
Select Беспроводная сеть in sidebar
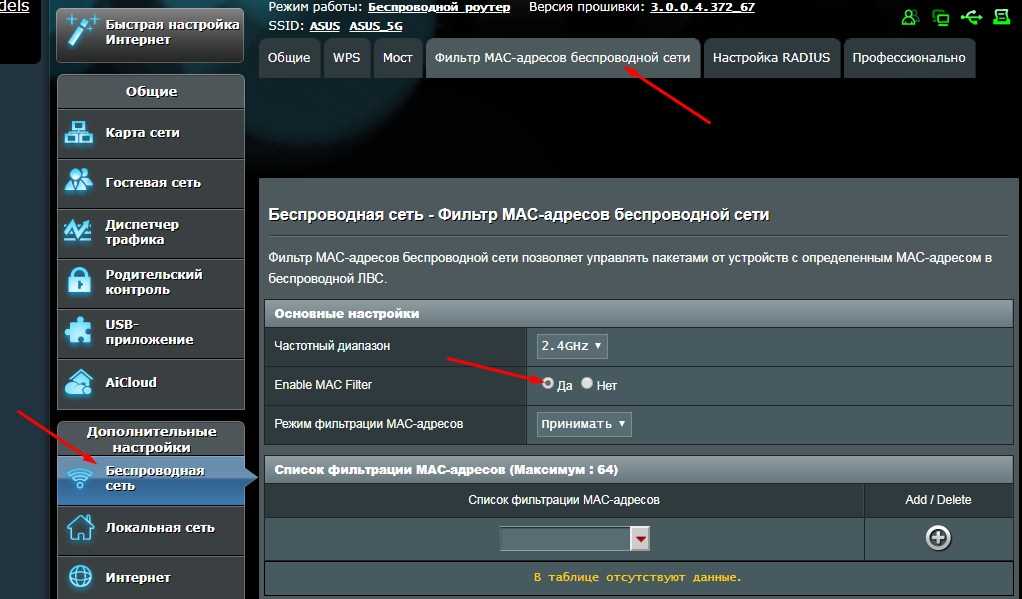point(151,480)
